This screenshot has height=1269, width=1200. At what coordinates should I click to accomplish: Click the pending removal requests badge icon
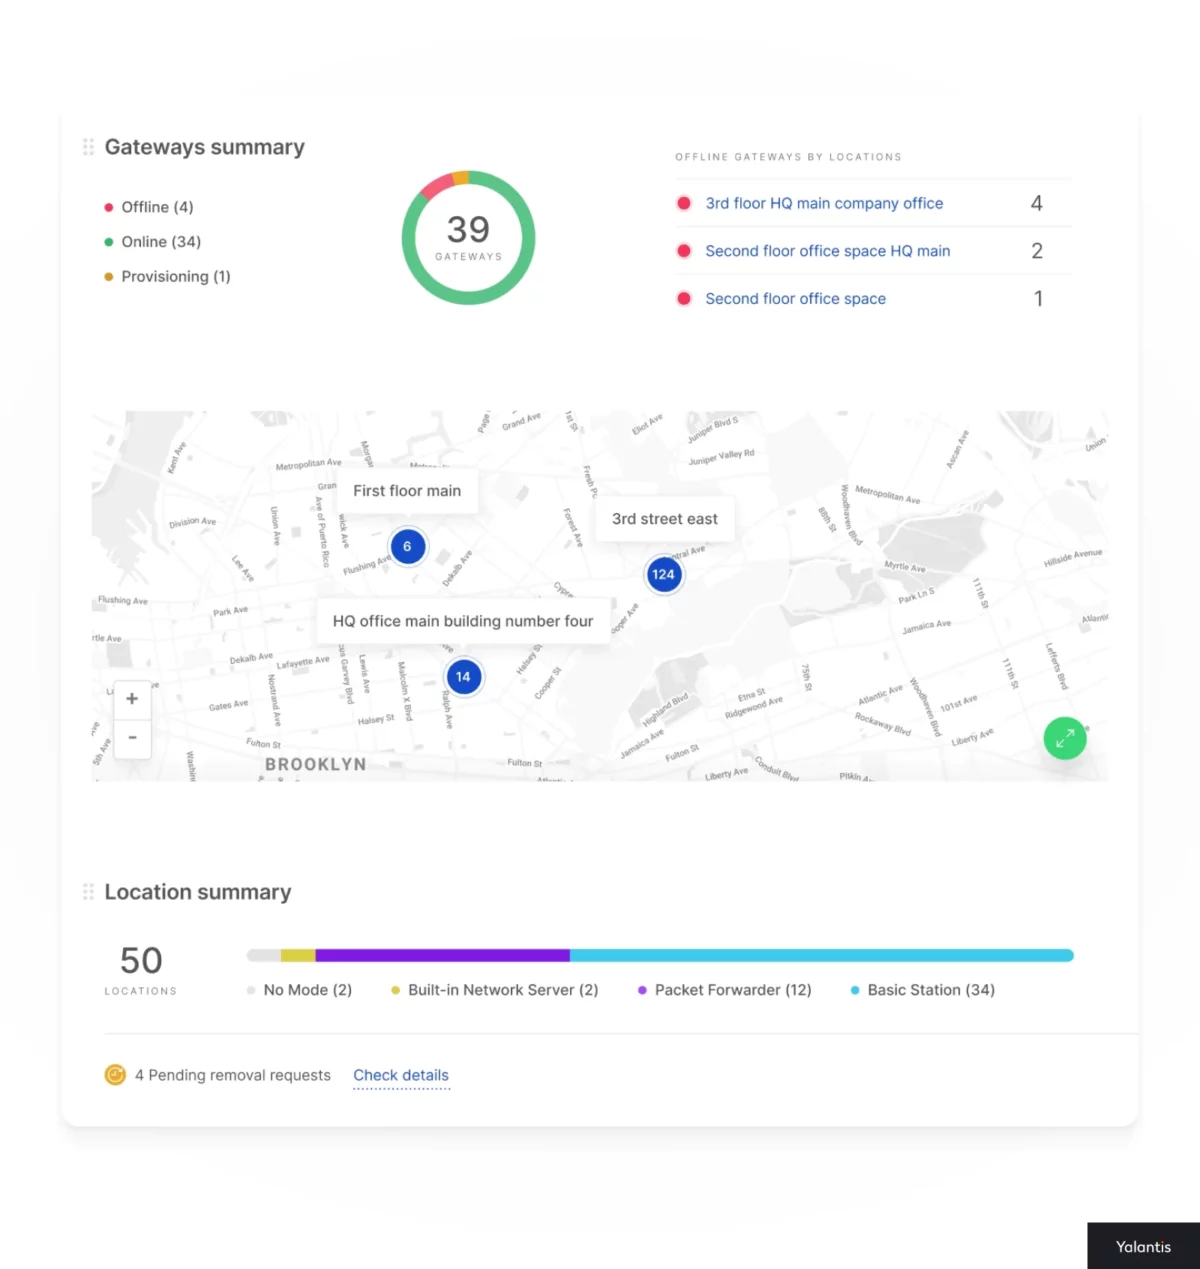pos(115,1075)
